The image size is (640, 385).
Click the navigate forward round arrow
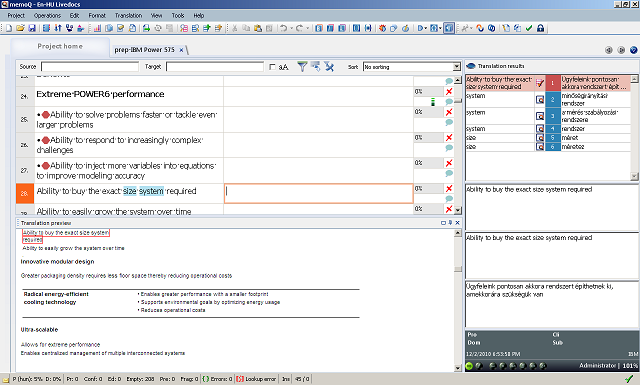pyautogui.click(x=621, y=50)
